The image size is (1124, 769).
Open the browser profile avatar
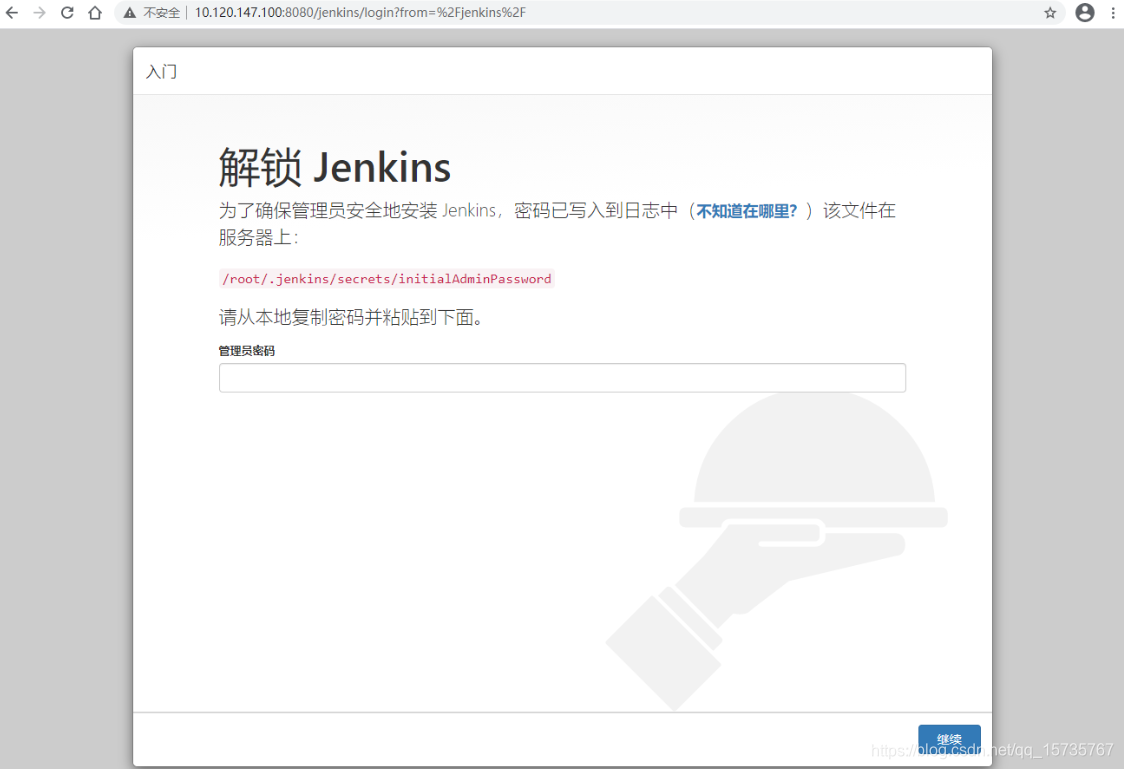pos(1085,12)
